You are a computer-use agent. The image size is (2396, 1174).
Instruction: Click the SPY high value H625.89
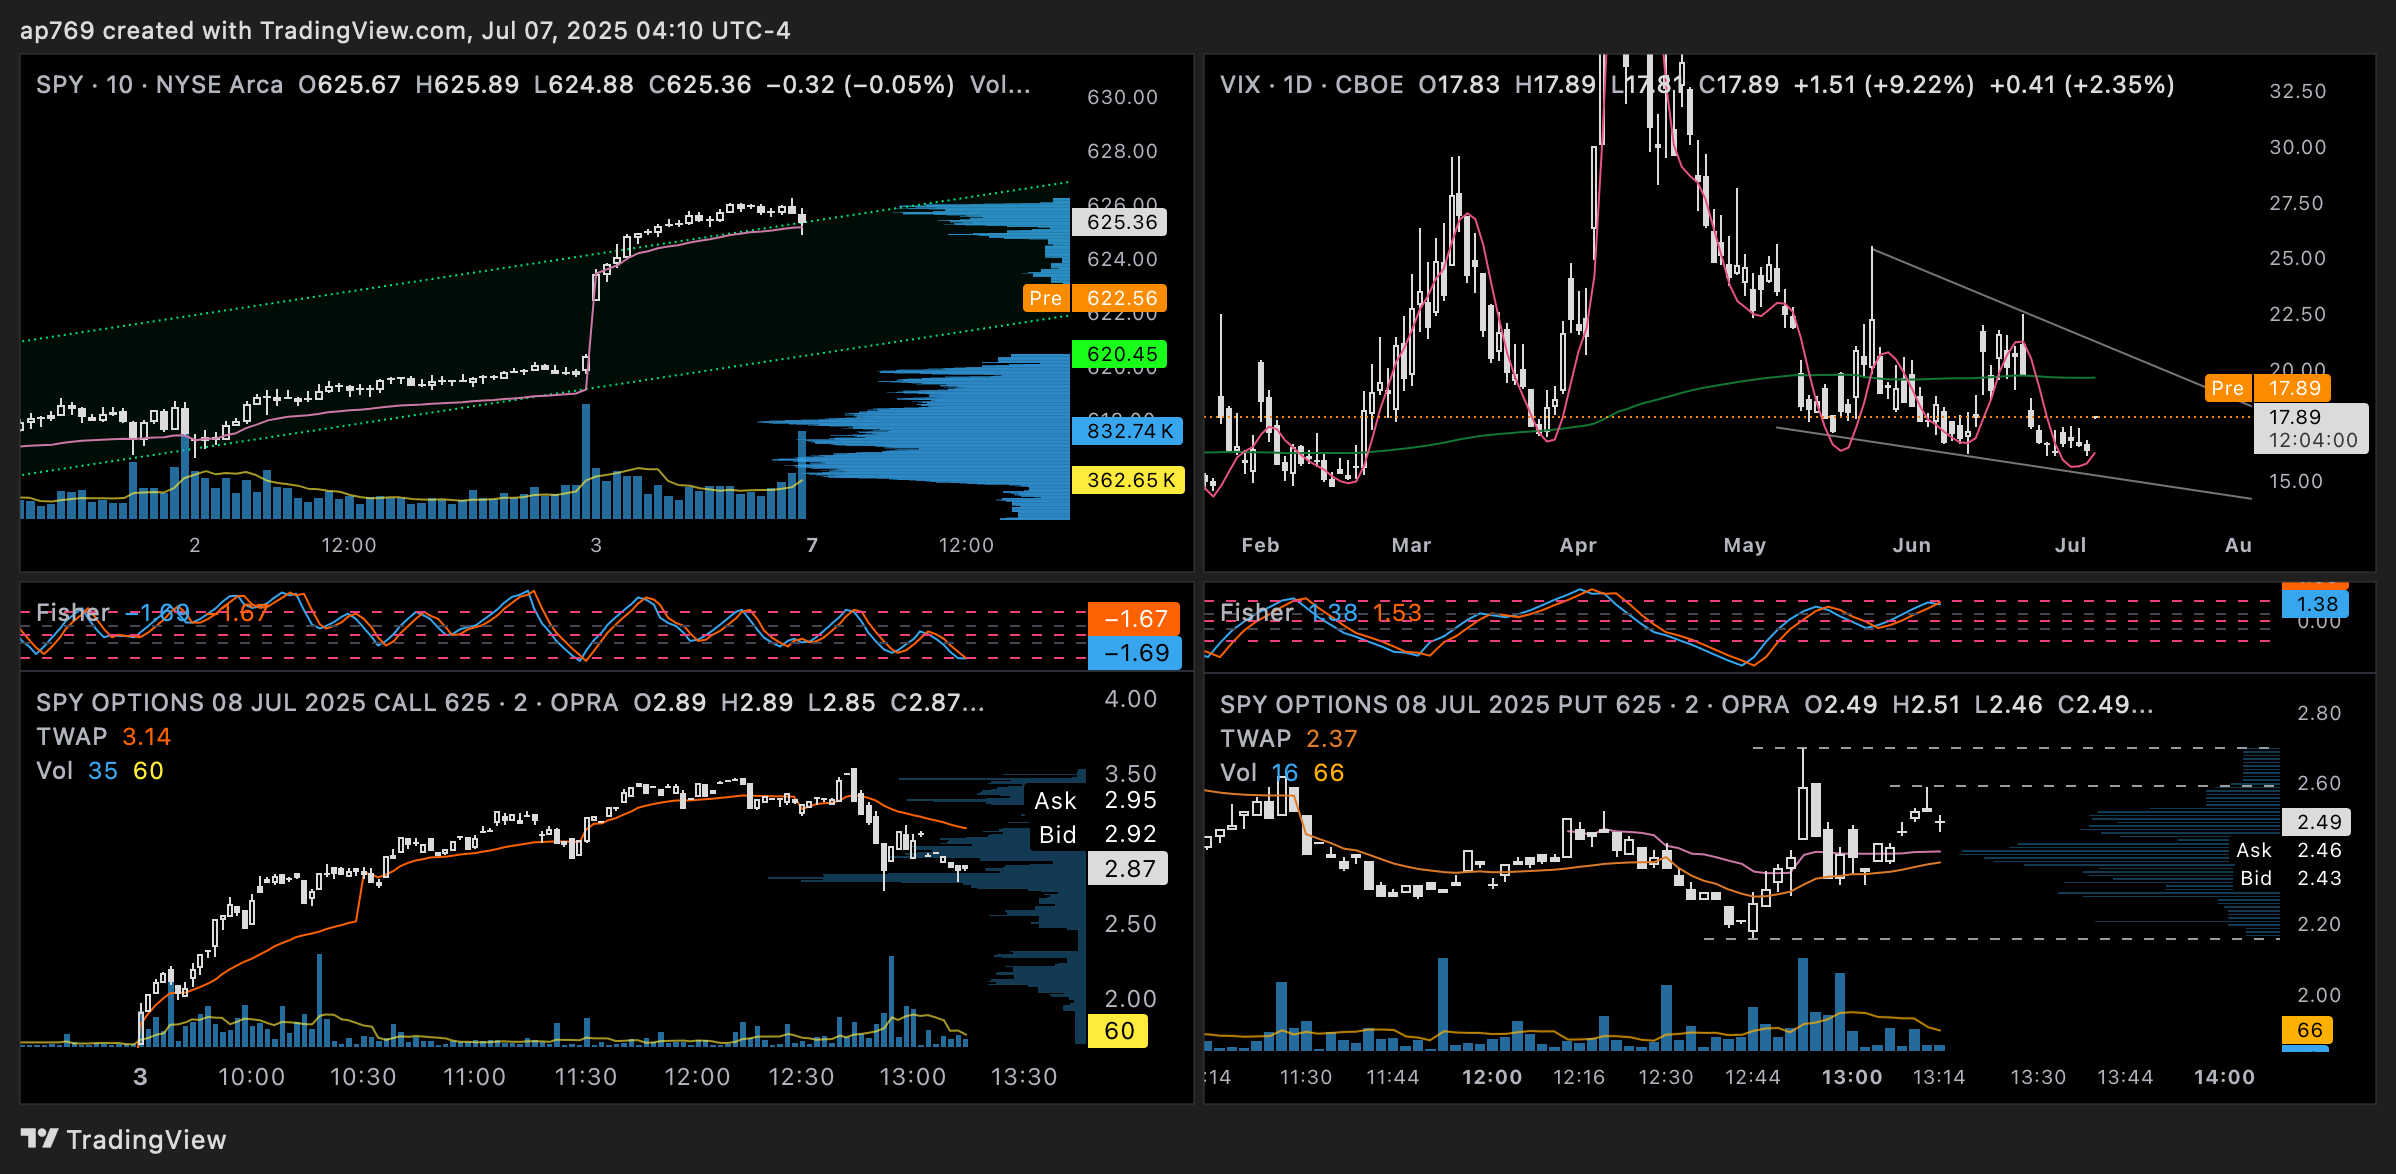(x=467, y=84)
